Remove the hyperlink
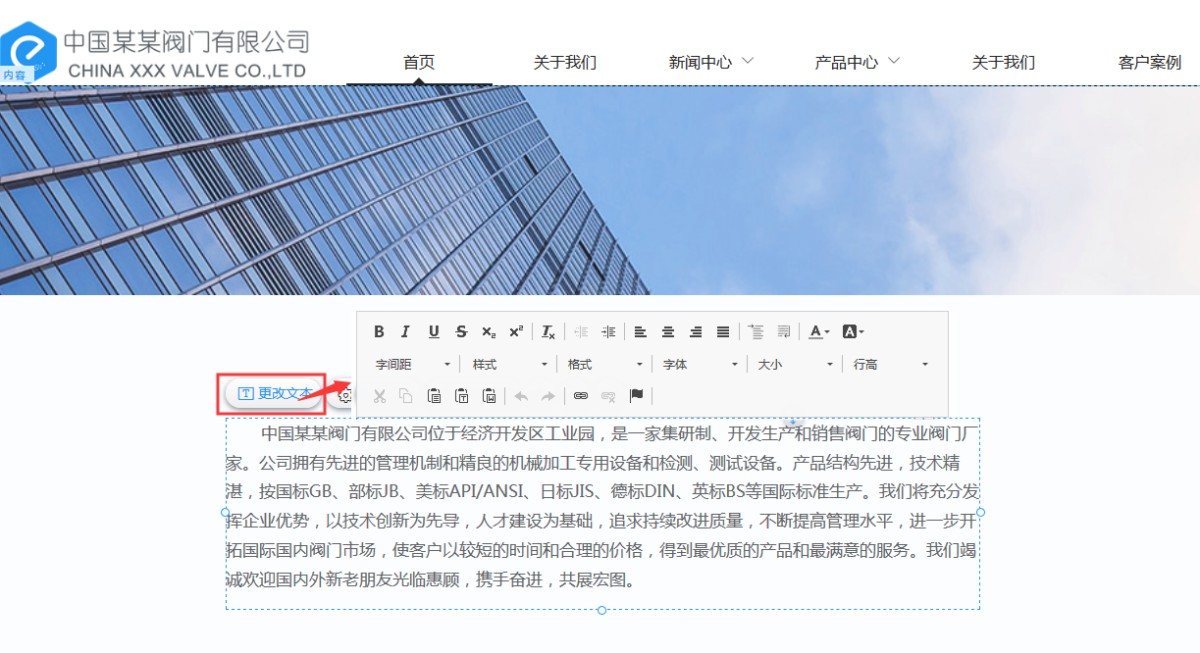Viewport: 1200px width, 653px height. (608, 396)
